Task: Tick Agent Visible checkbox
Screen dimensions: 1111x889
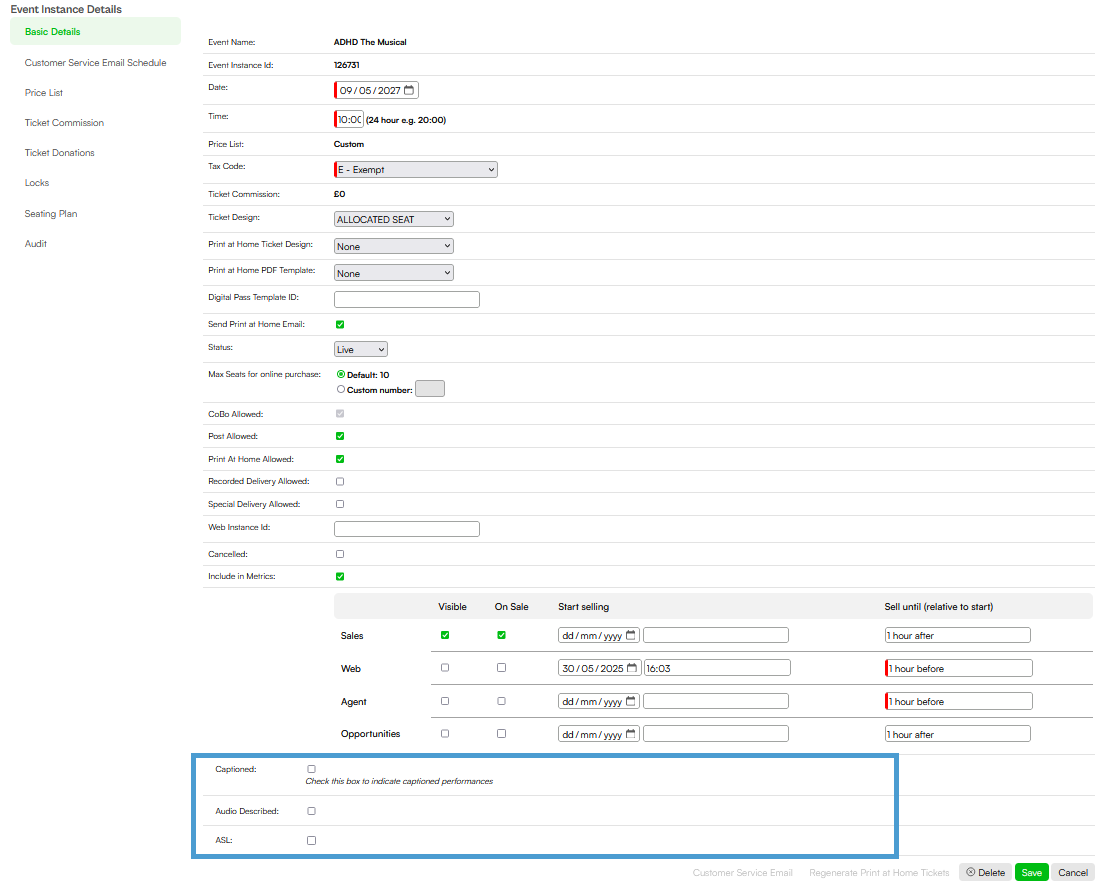Action: (445, 701)
